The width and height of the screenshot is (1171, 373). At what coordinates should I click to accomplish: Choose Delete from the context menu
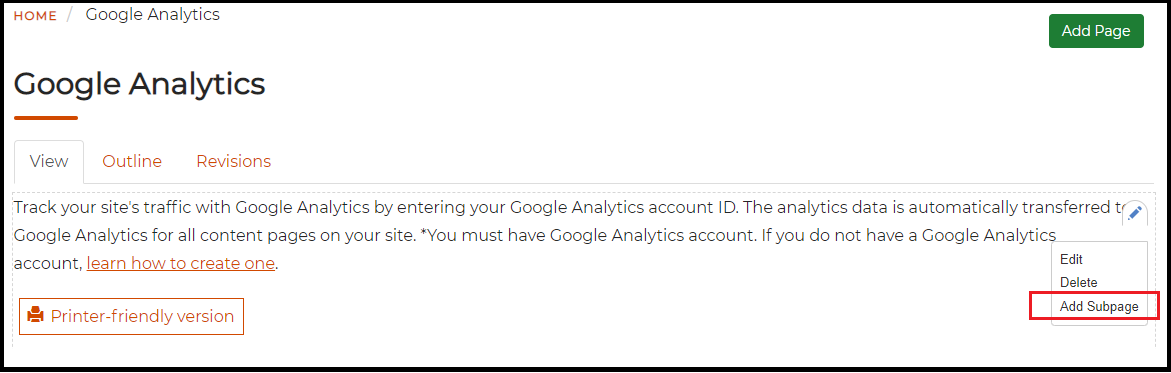[x=1078, y=283]
